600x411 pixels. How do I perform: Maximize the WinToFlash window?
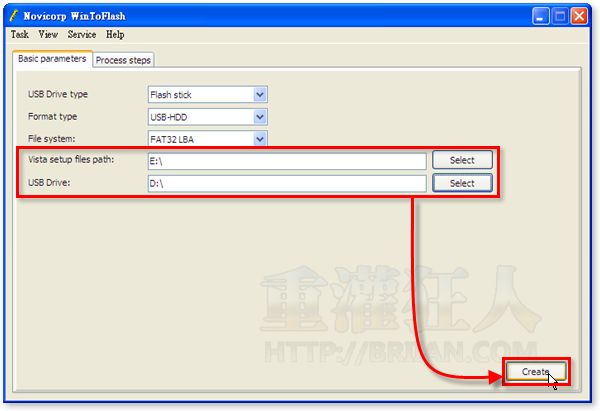560,16
